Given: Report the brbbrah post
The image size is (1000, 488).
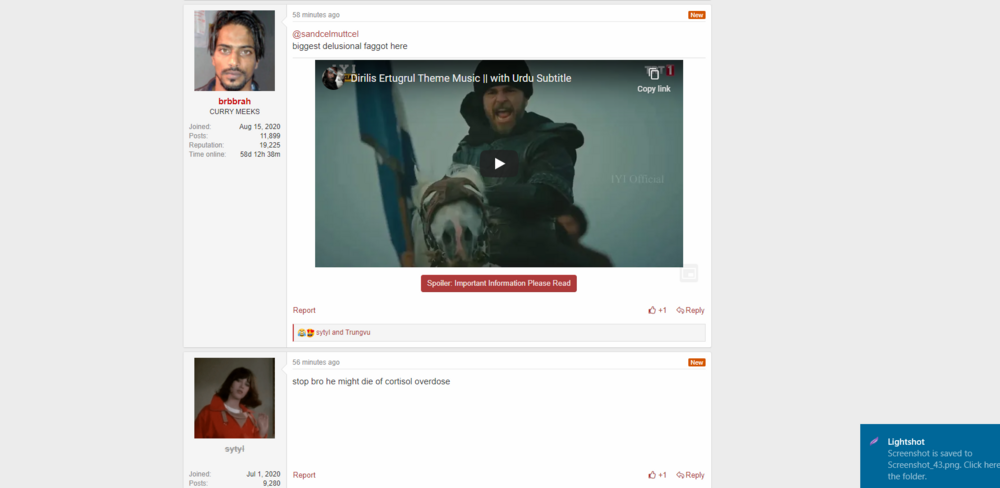Looking at the screenshot, I should (304, 311).
